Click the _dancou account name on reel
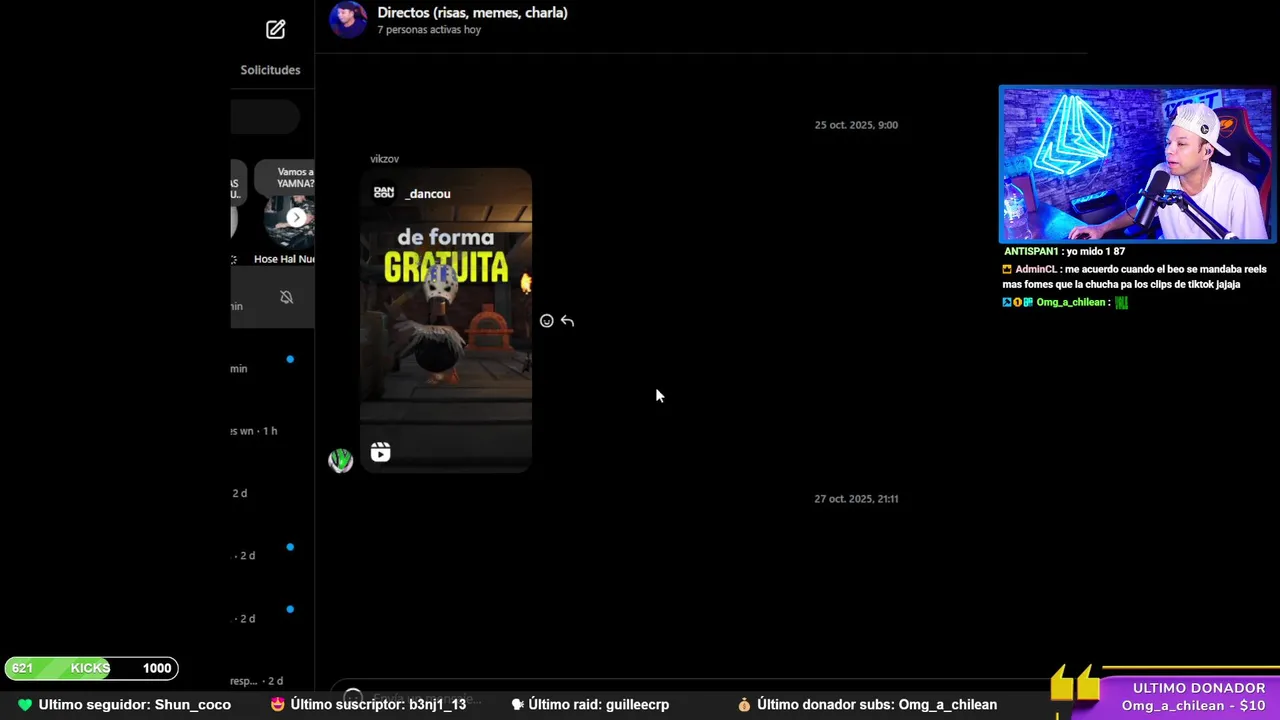This screenshot has height=720, width=1280. point(428,194)
